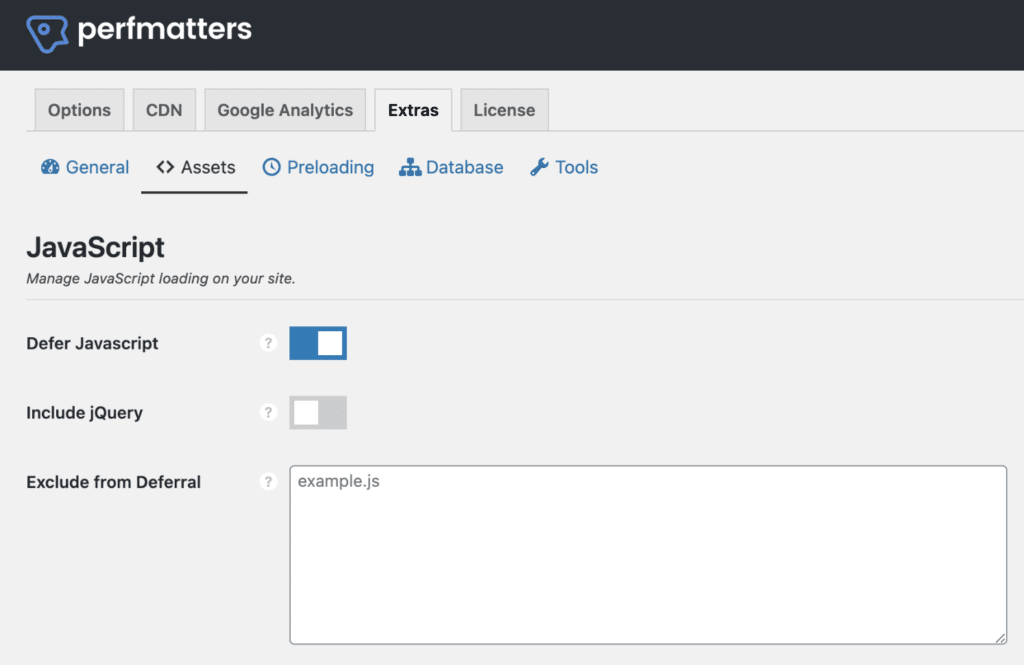Click the Assets code brackets icon
This screenshot has height=665, width=1024.
pyautogui.click(x=165, y=167)
